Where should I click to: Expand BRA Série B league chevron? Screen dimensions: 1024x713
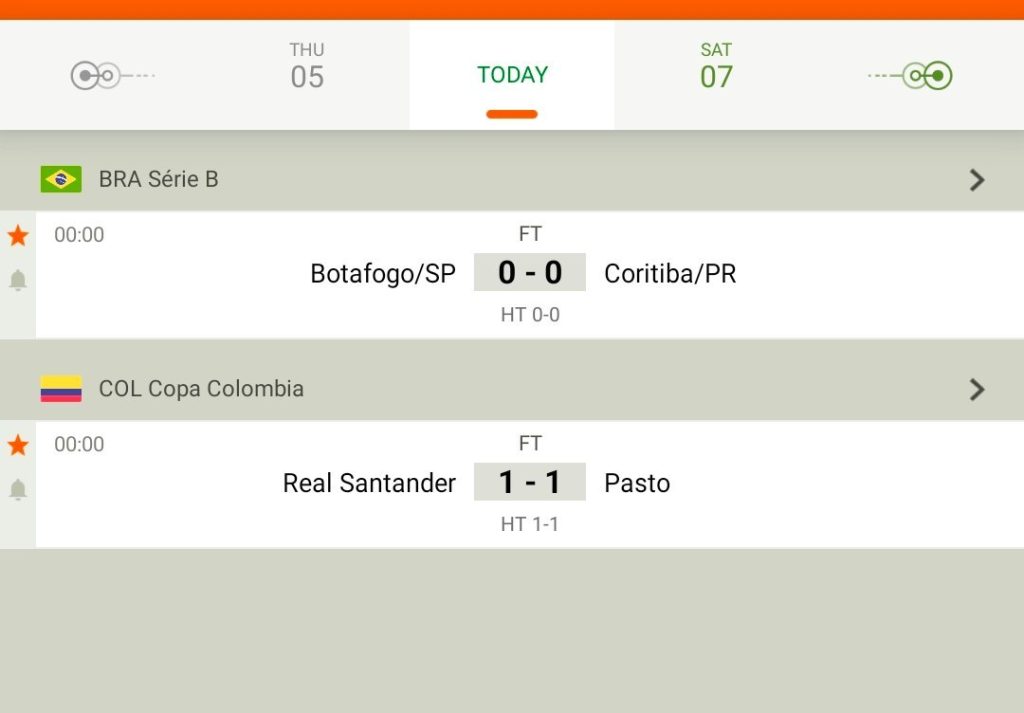pos(976,180)
